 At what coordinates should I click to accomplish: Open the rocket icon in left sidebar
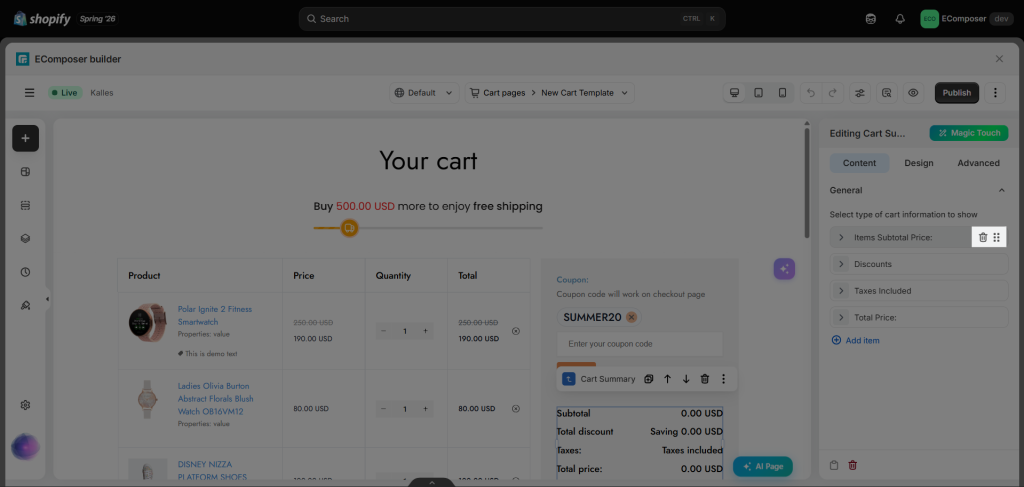click(x=25, y=306)
